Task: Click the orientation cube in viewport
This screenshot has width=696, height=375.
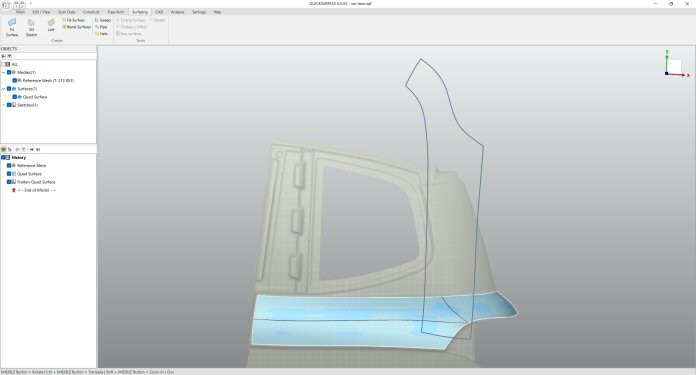Action: pos(674,67)
